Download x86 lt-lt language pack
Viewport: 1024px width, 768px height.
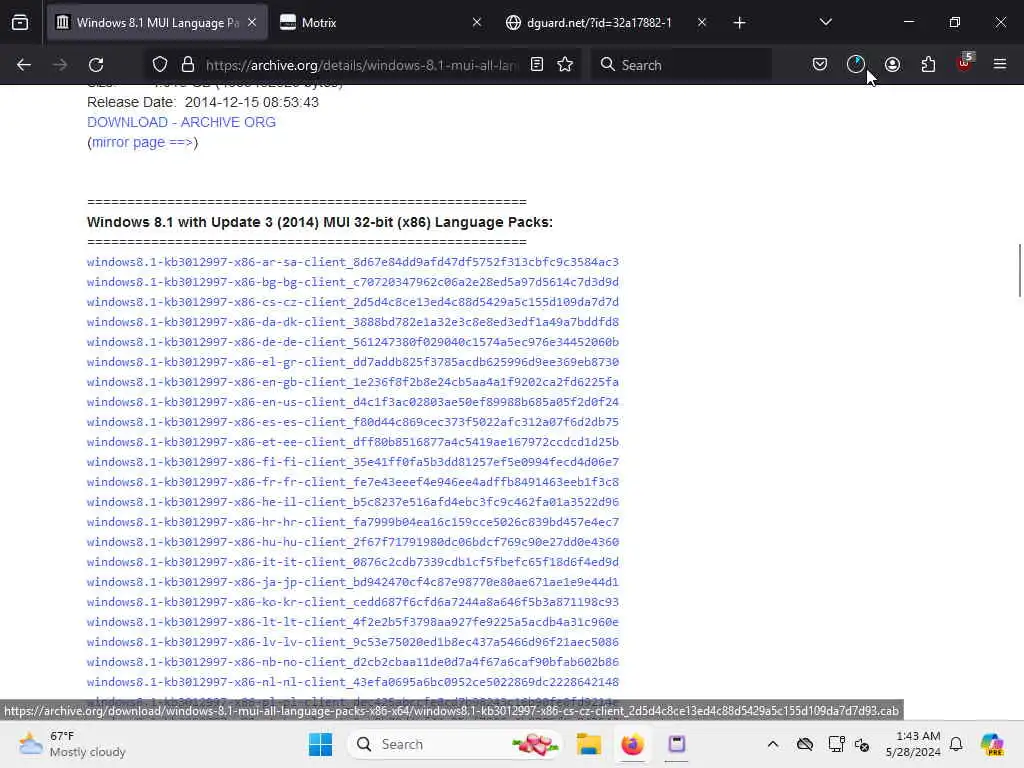point(353,622)
